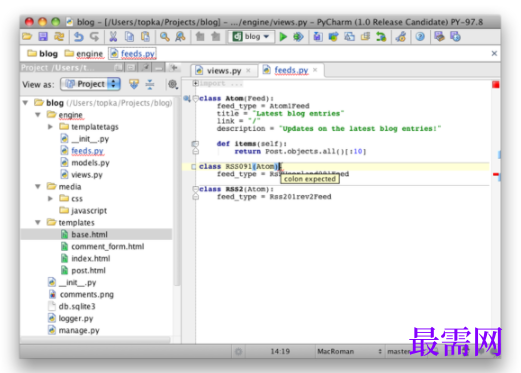
Task: Collapse the media folder tree node
Action: 38,186
